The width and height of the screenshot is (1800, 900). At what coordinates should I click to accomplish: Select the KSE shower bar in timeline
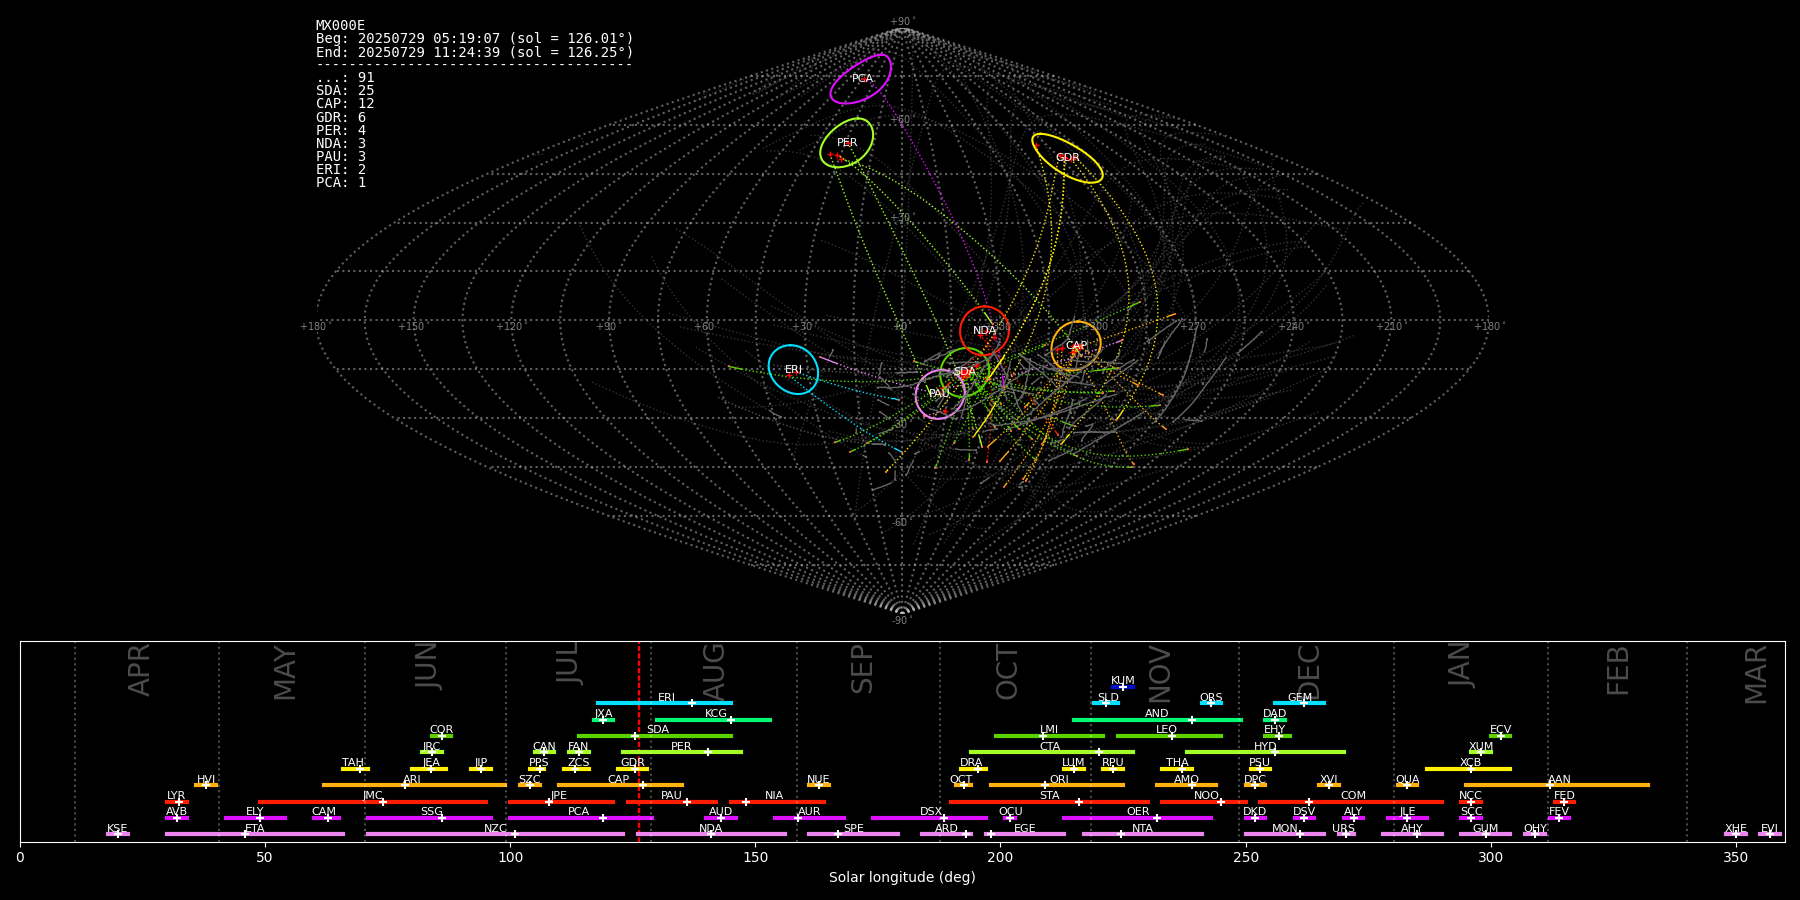[x=118, y=834]
